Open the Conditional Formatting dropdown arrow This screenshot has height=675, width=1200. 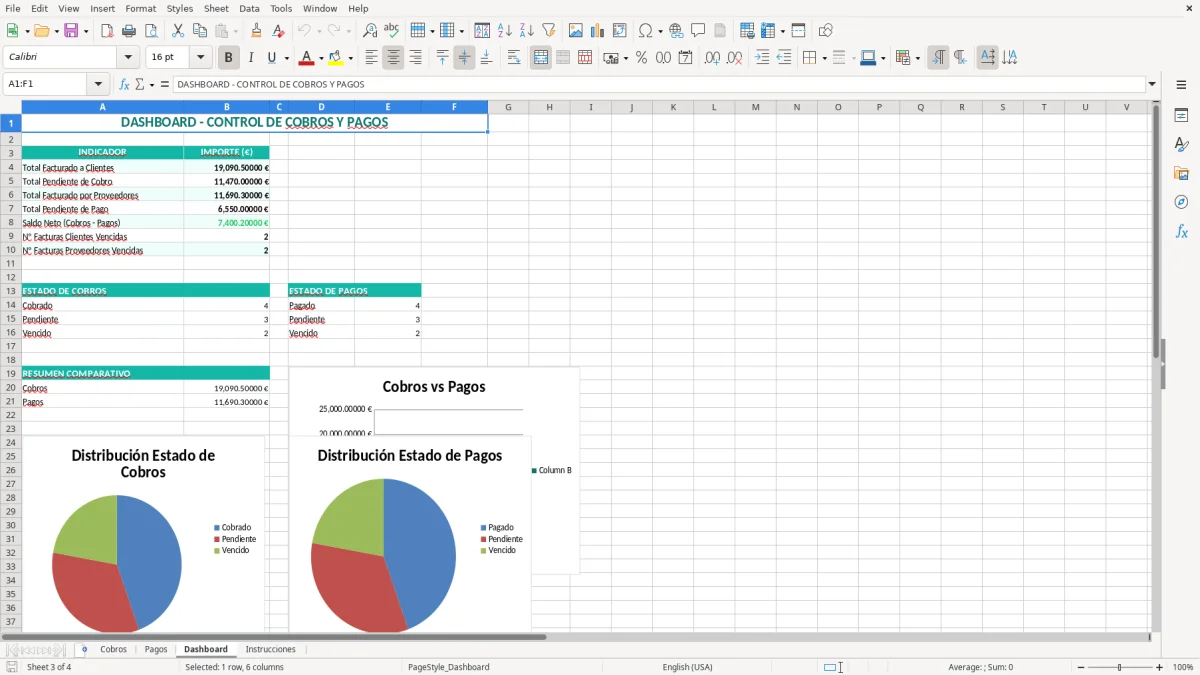[917, 58]
